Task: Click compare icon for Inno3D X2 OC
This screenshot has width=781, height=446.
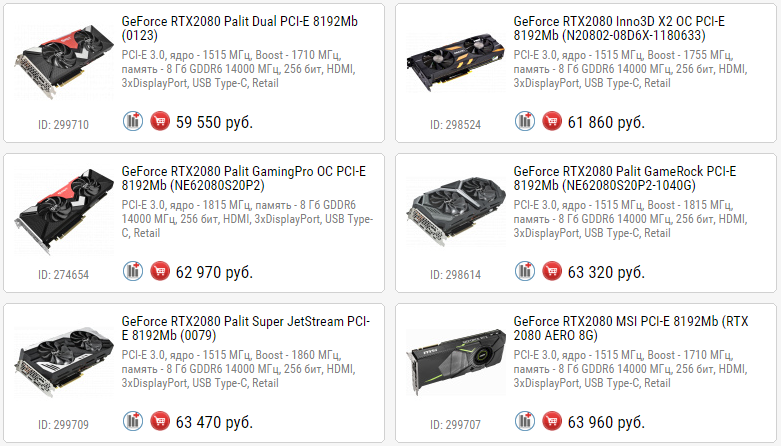Action: pyautogui.click(x=525, y=122)
